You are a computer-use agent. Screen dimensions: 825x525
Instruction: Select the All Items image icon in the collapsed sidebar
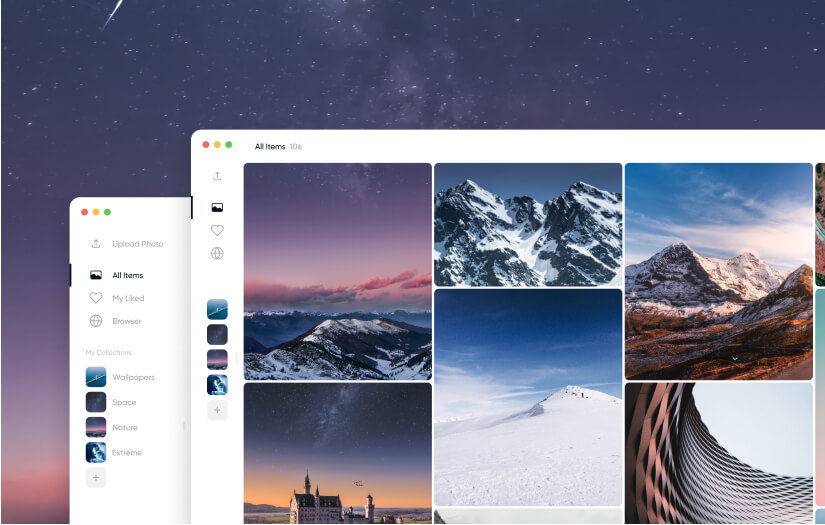point(217,208)
